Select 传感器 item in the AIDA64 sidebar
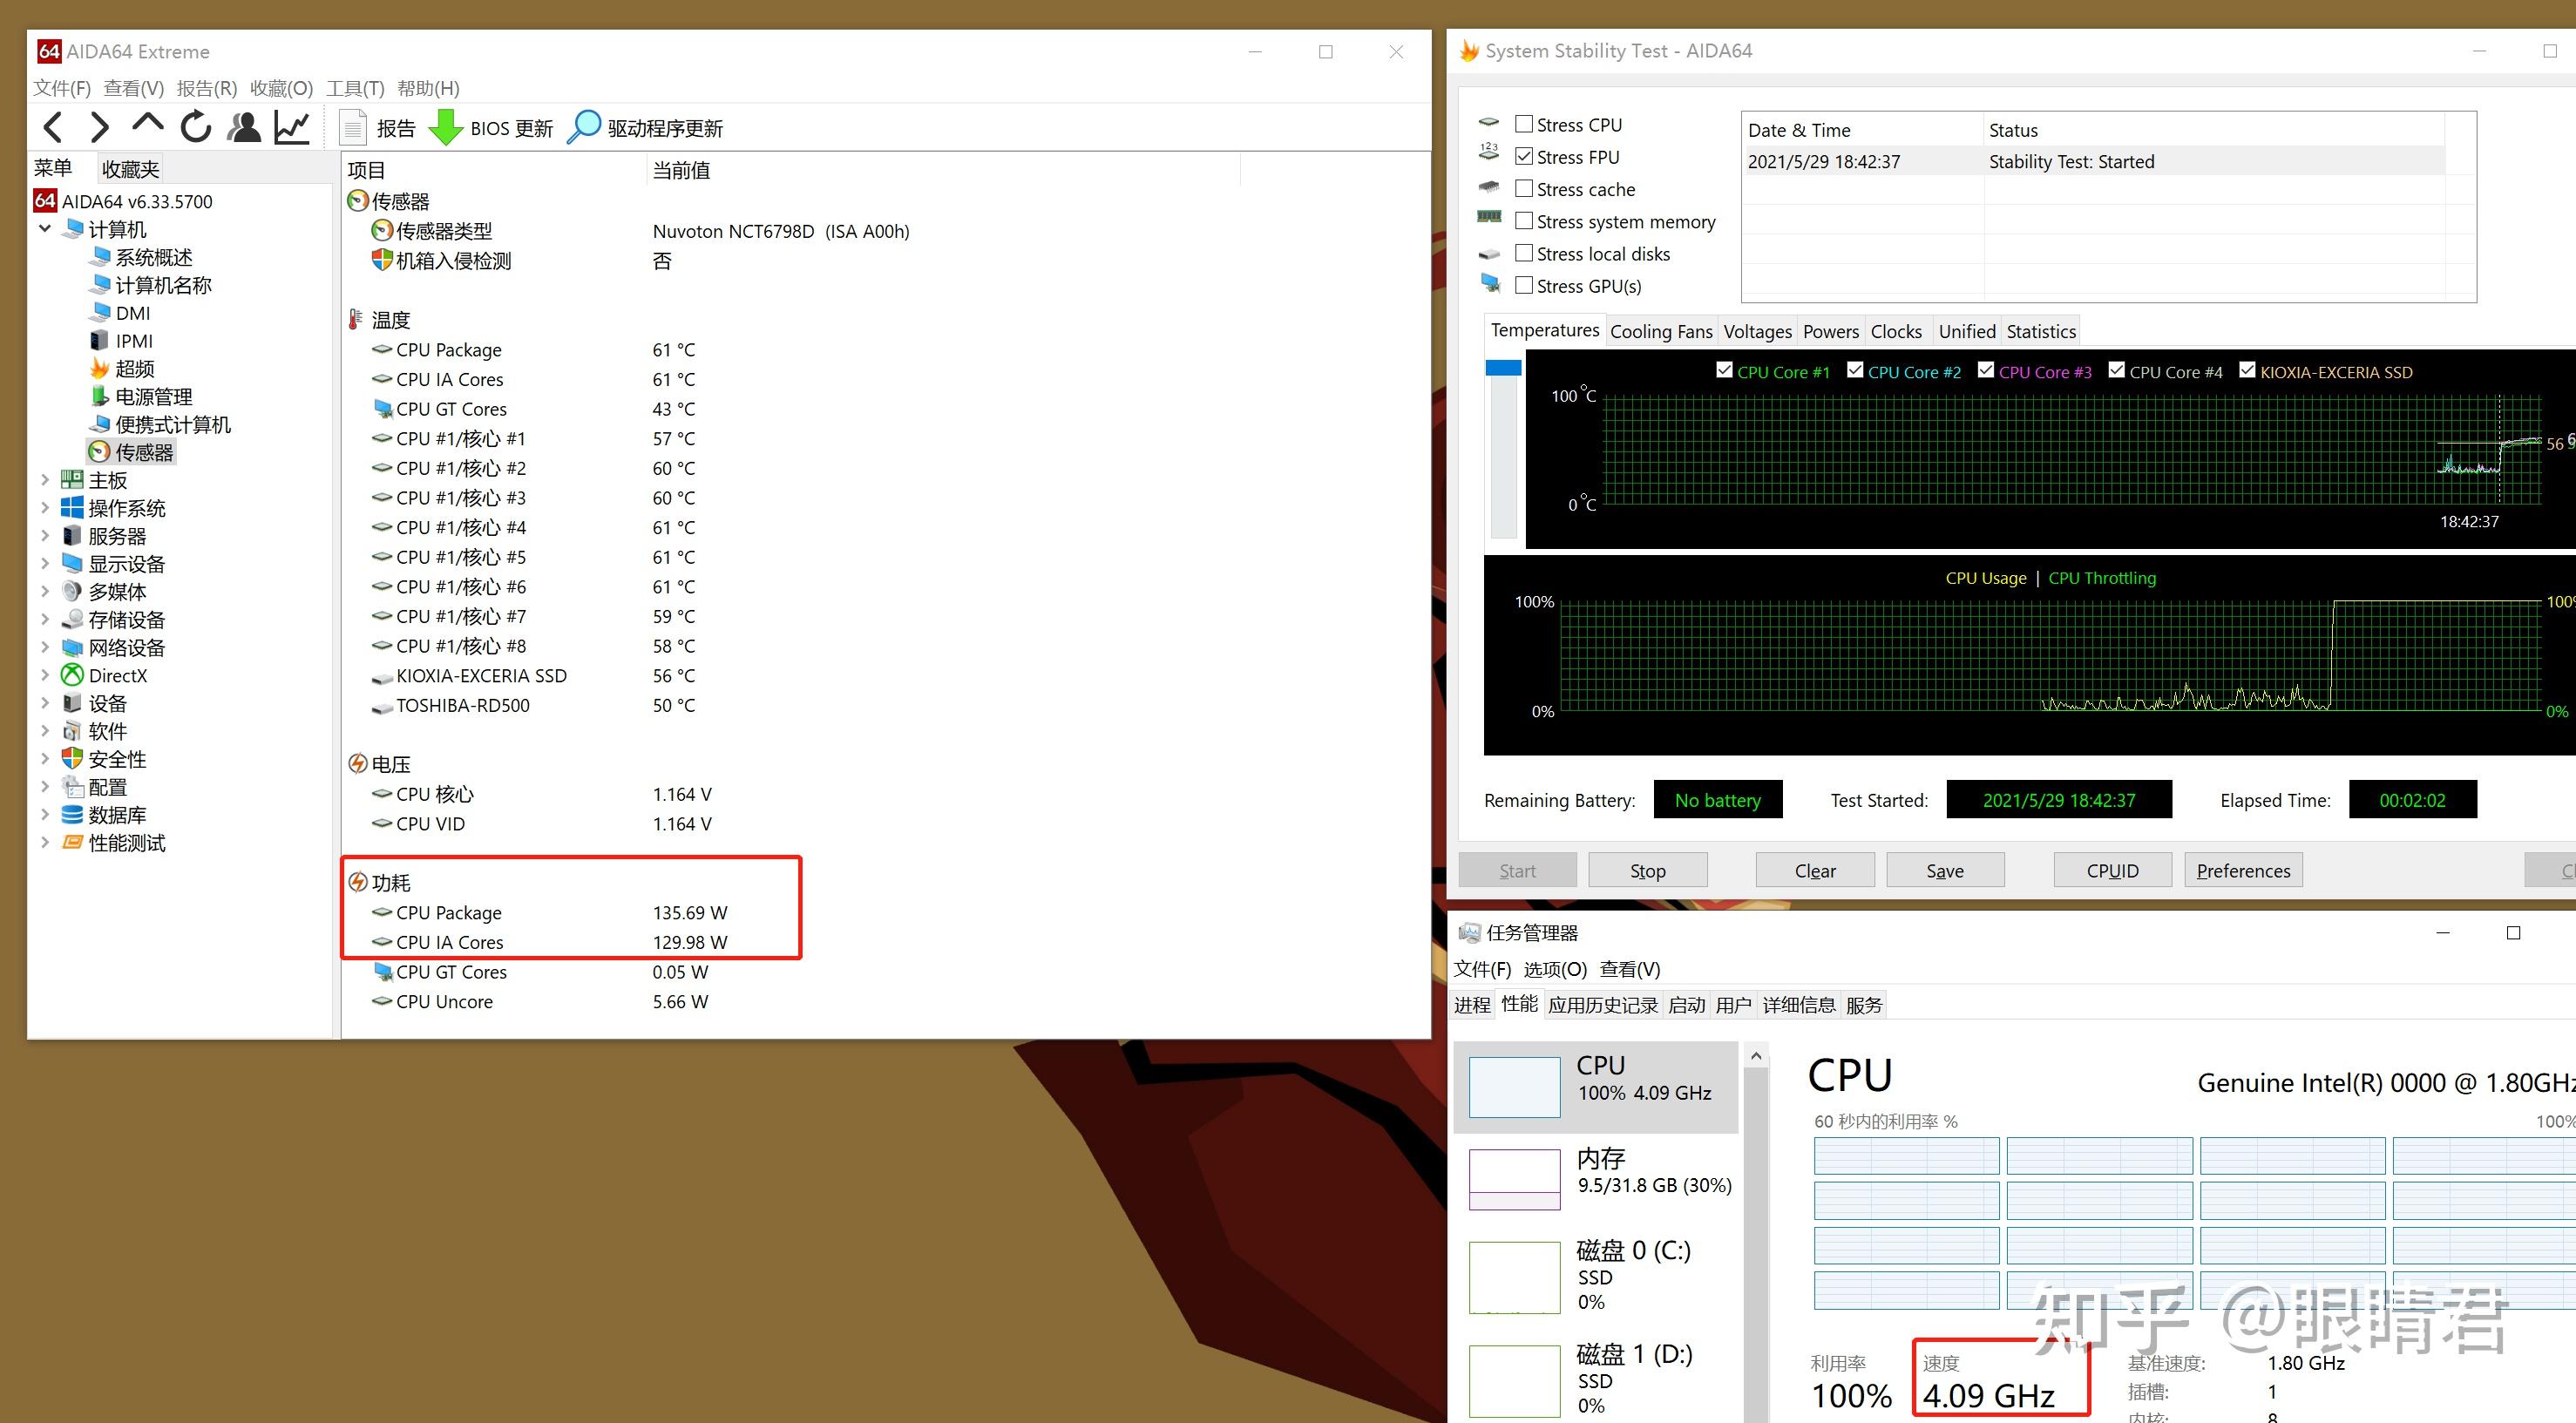 click(x=143, y=452)
